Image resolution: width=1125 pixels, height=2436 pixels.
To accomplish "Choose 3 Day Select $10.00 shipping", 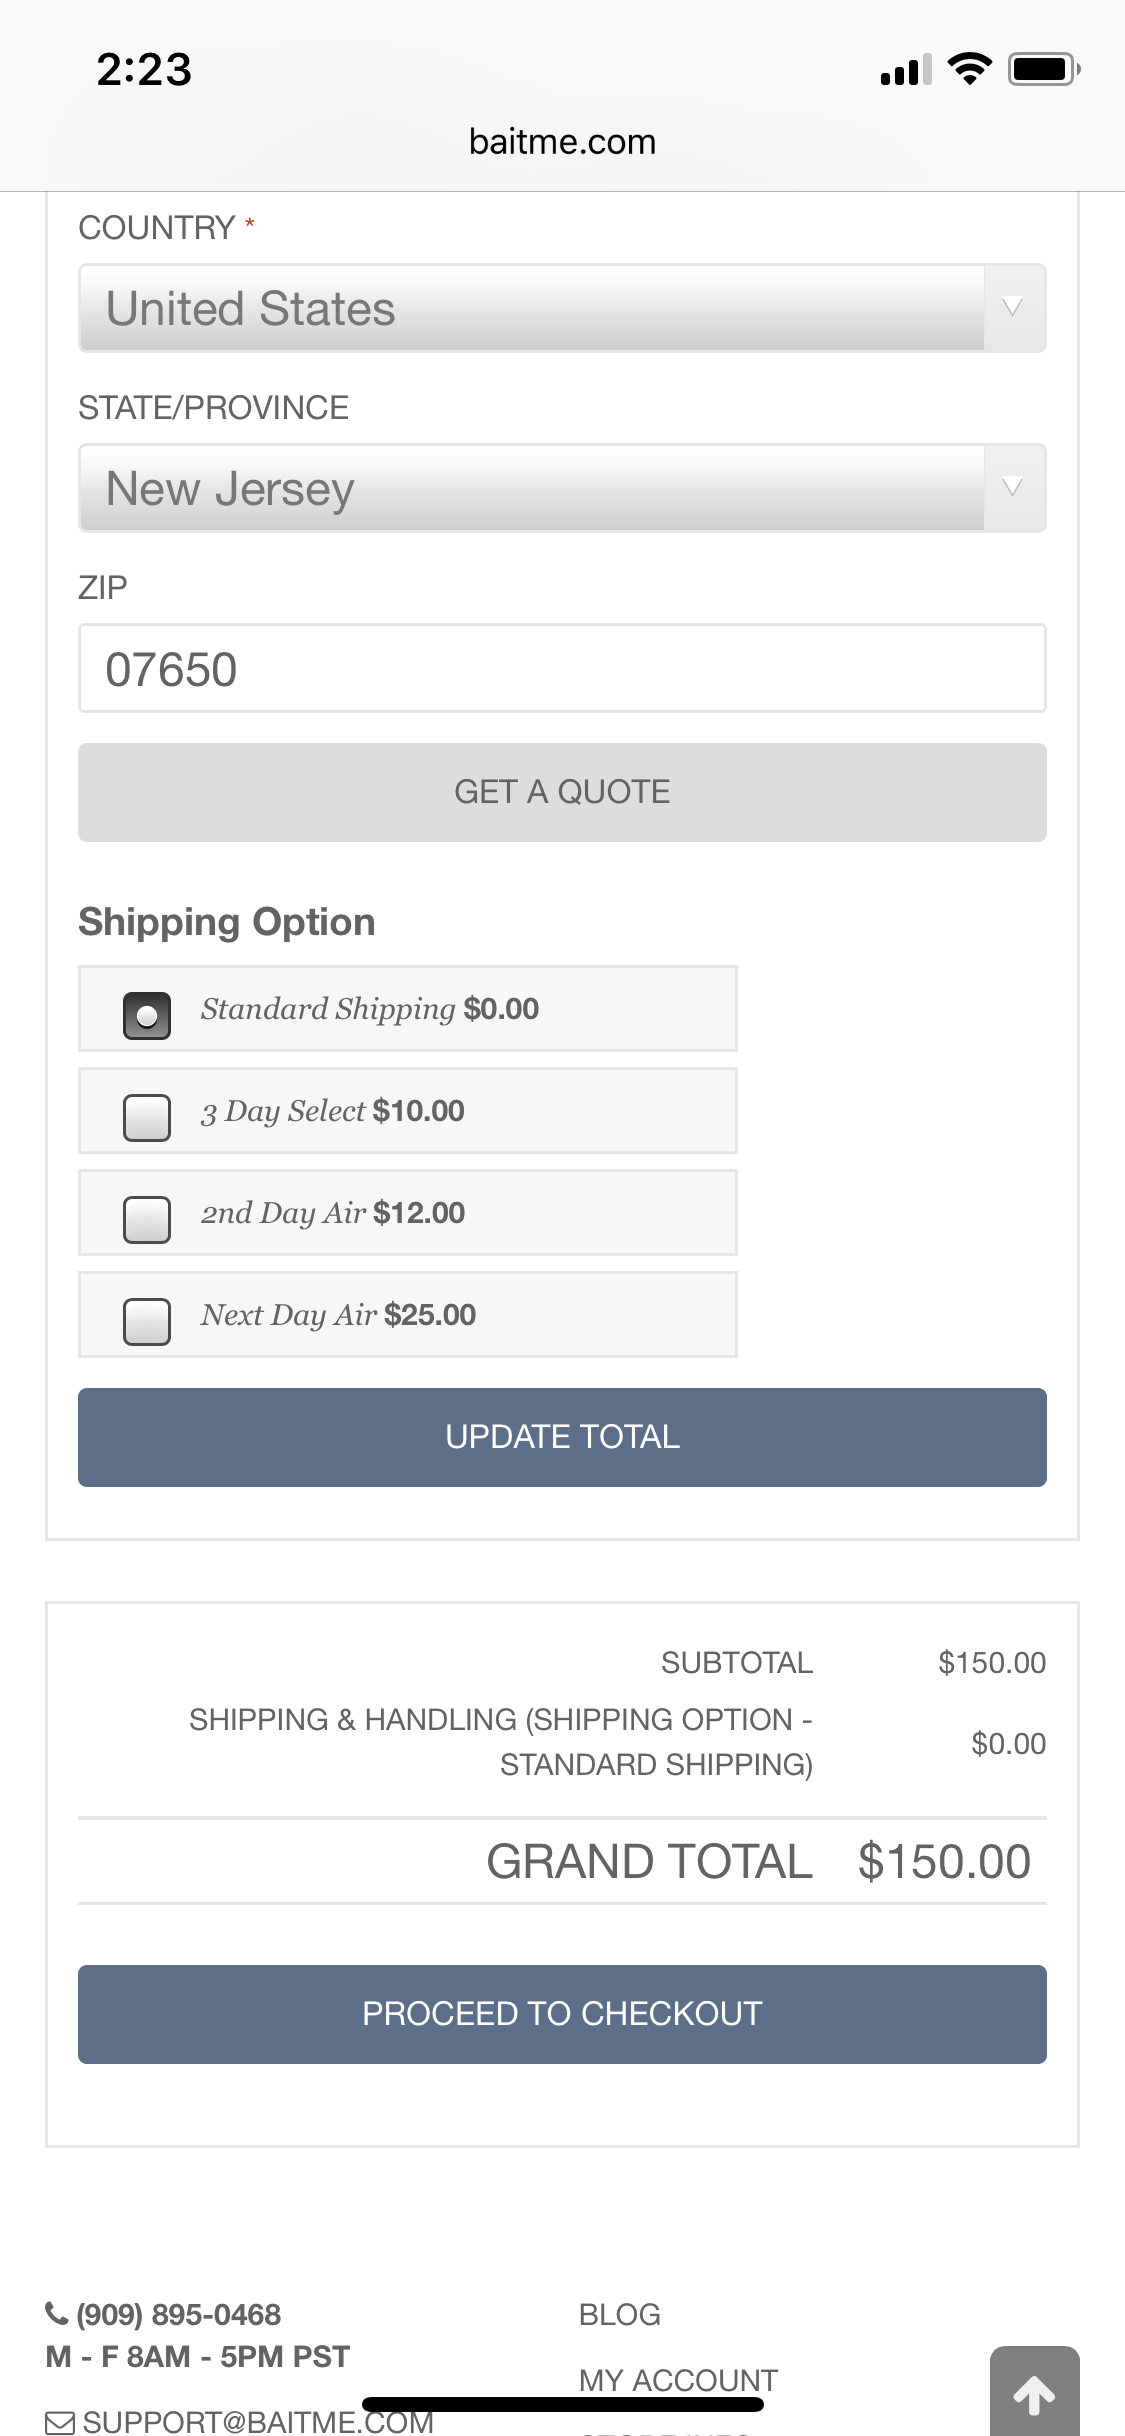I will pos(147,1118).
